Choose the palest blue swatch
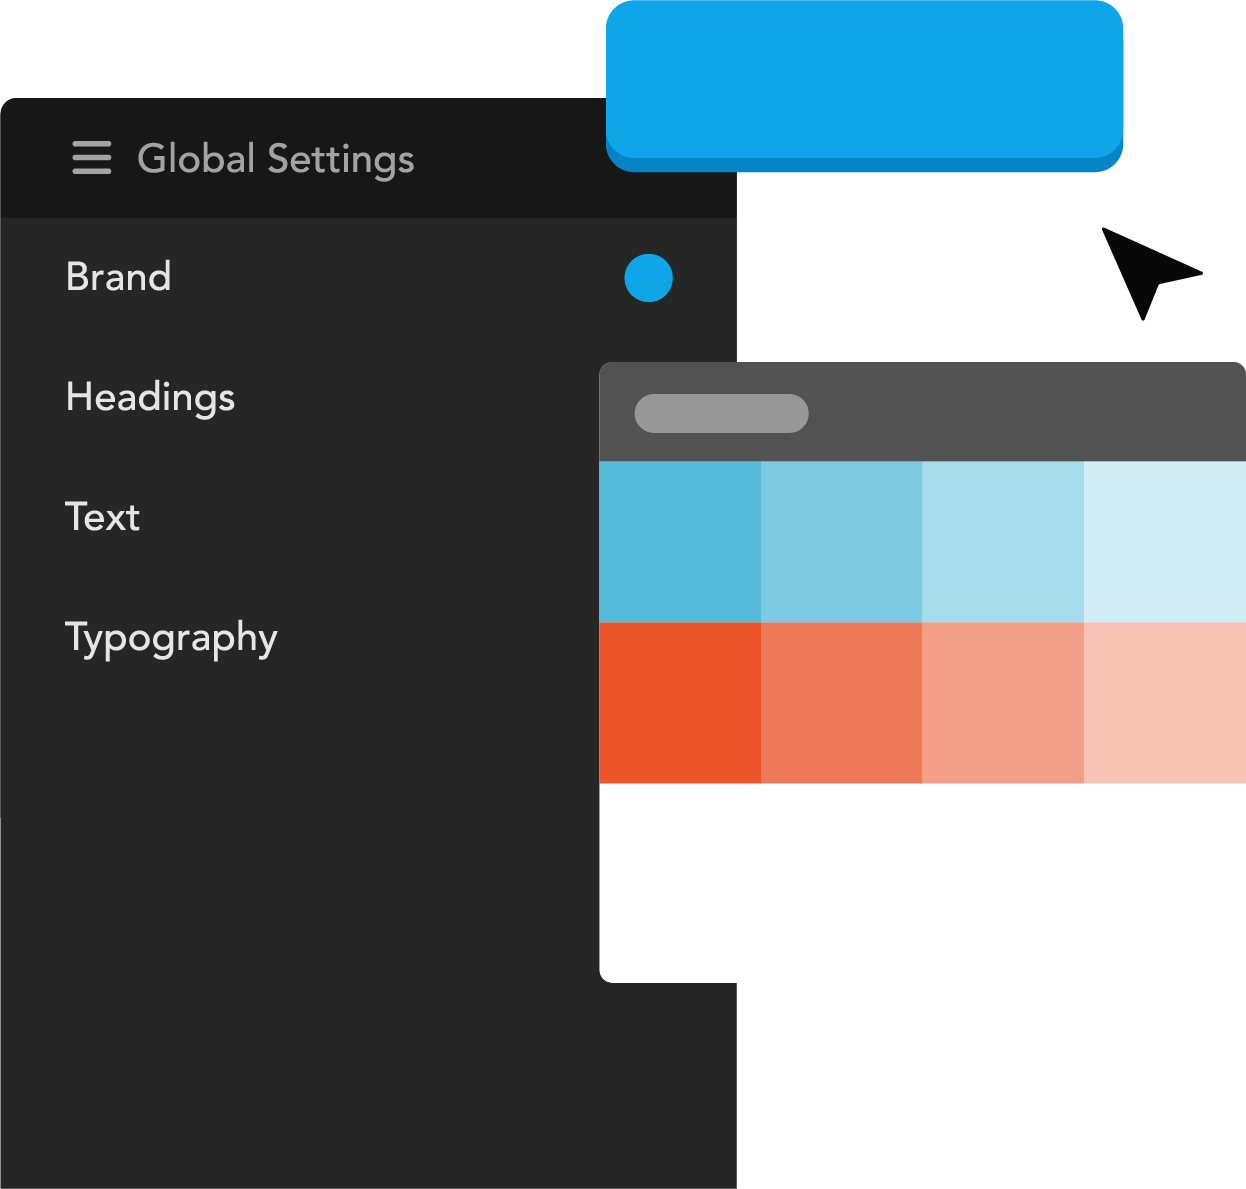Image resolution: width=1246 pixels, height=1189 pixels. pos(1164,541)
